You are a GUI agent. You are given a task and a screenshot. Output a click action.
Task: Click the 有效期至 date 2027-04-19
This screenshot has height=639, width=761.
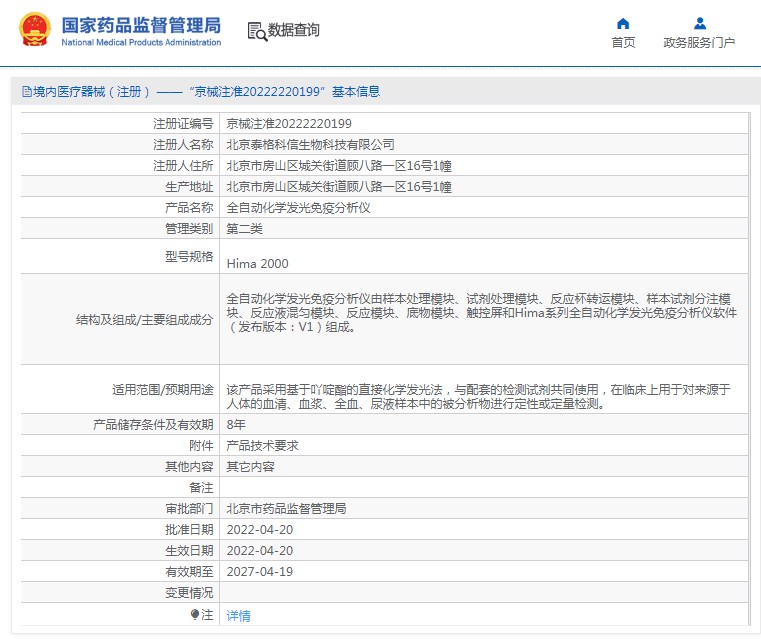point(259,572)
